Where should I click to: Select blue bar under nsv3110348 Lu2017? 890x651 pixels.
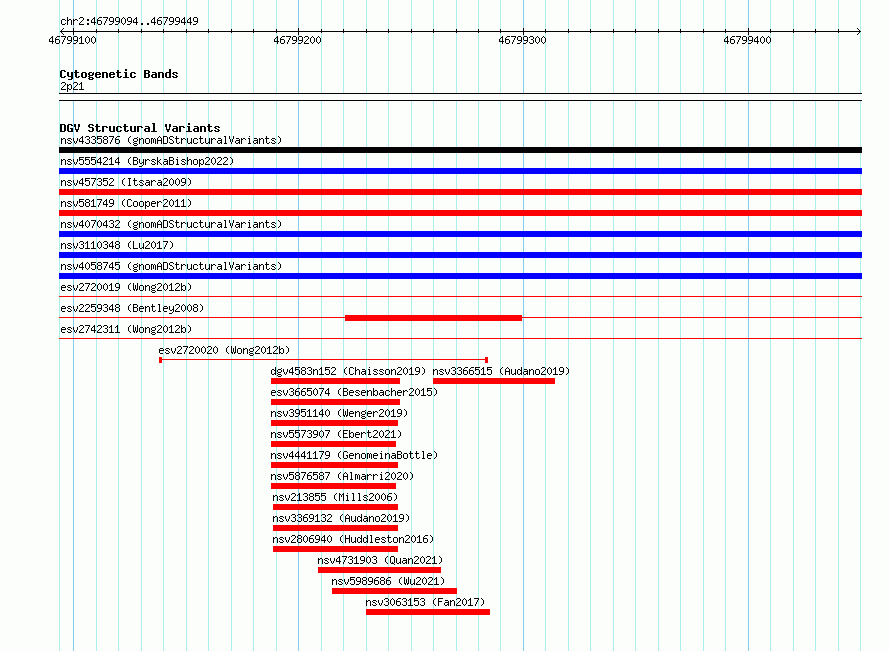460,255
